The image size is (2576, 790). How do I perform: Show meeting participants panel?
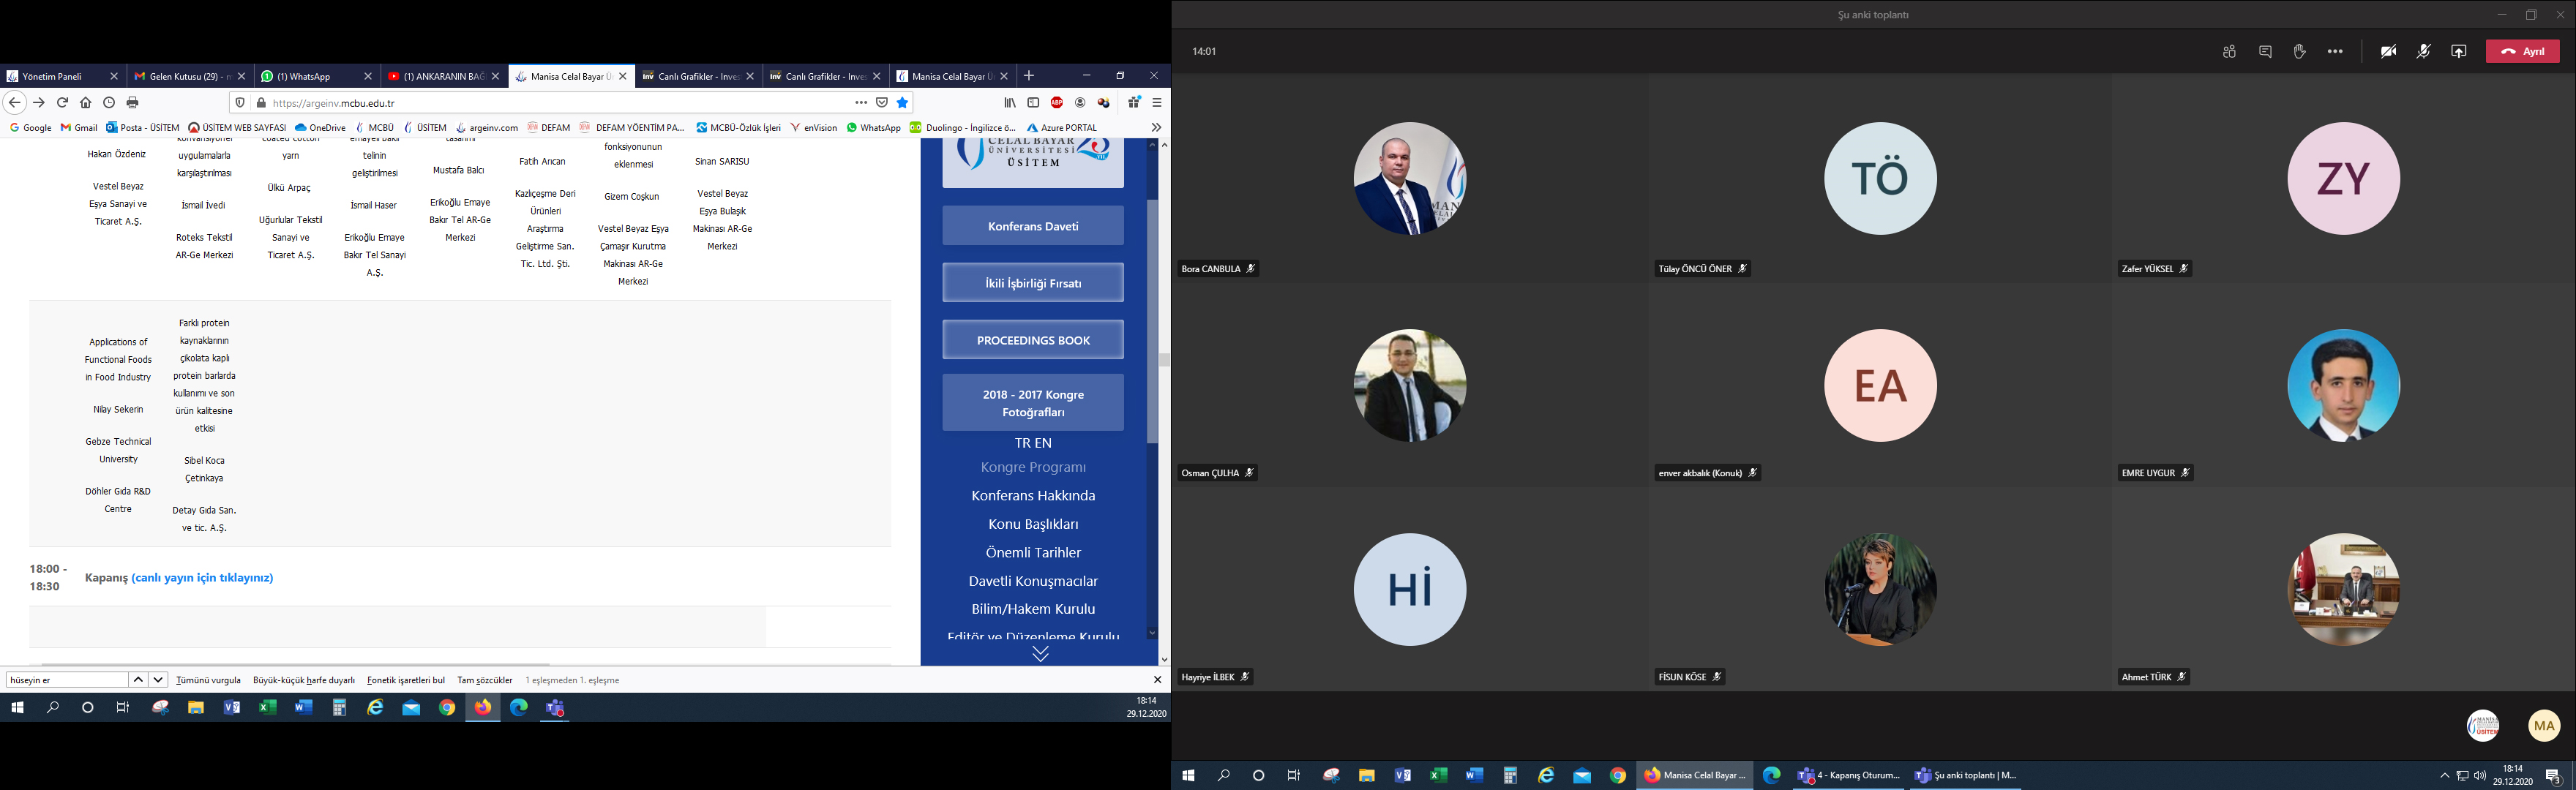click(2229, 52)
